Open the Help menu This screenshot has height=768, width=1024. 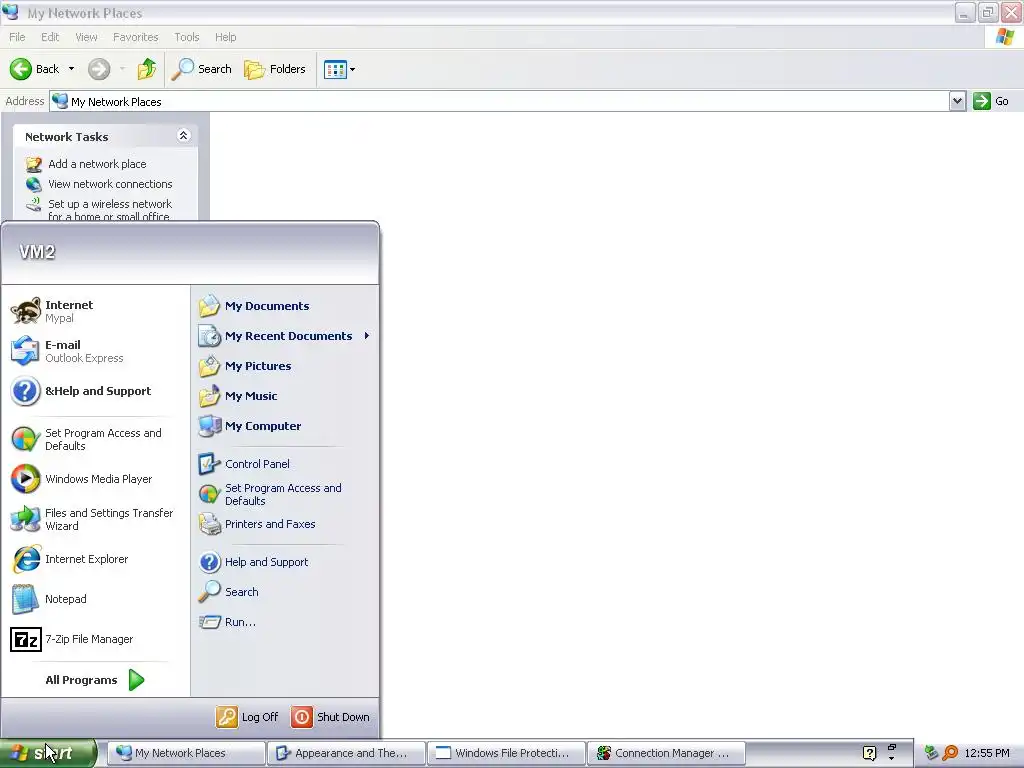[x=225, y=37]
